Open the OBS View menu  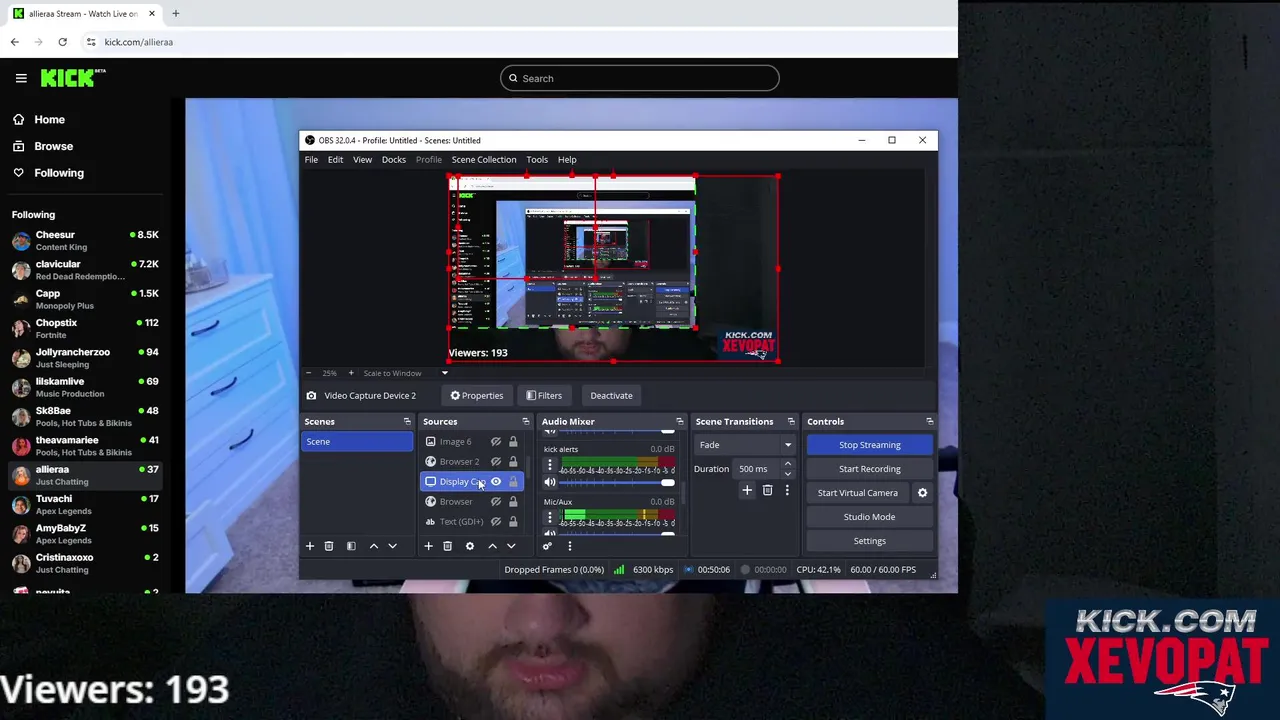coord(362,159)
